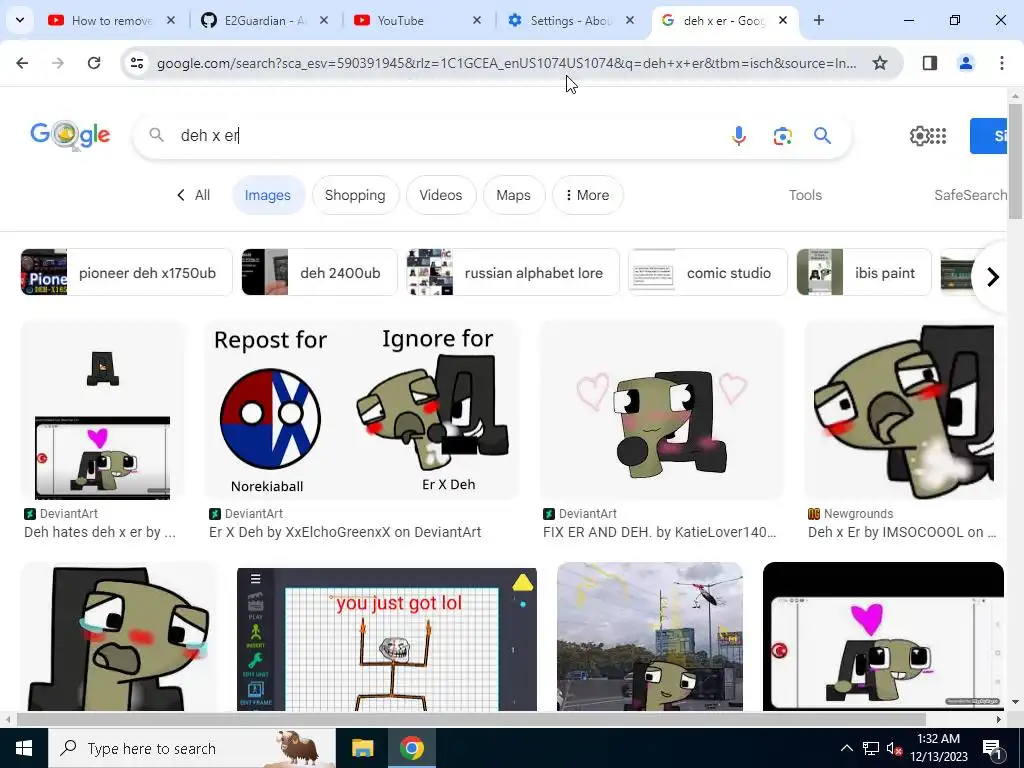Viewport: 1024px width, 768px height.
Task: Open the Google apps grid
Action: pos(938,135)
